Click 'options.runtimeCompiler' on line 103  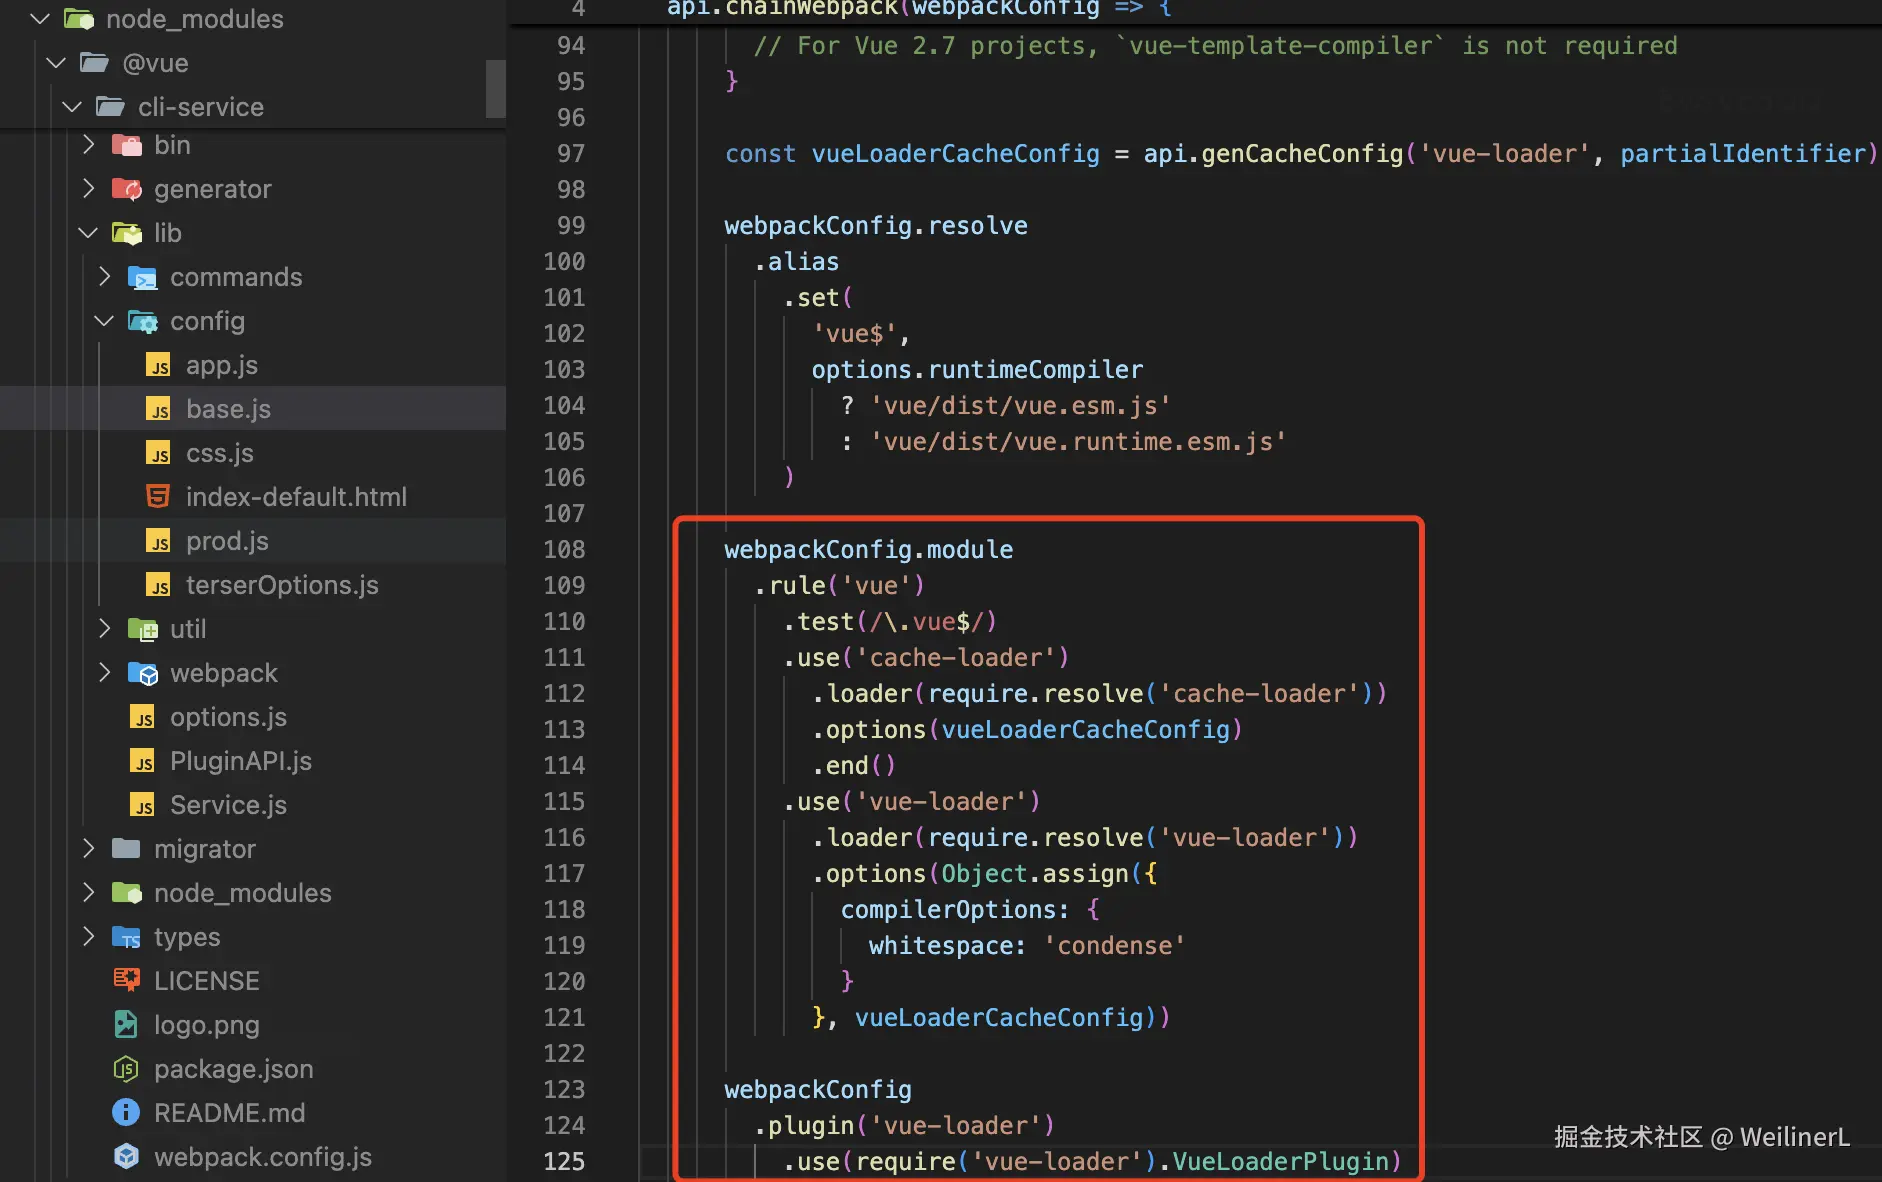(x=977, y=370)
